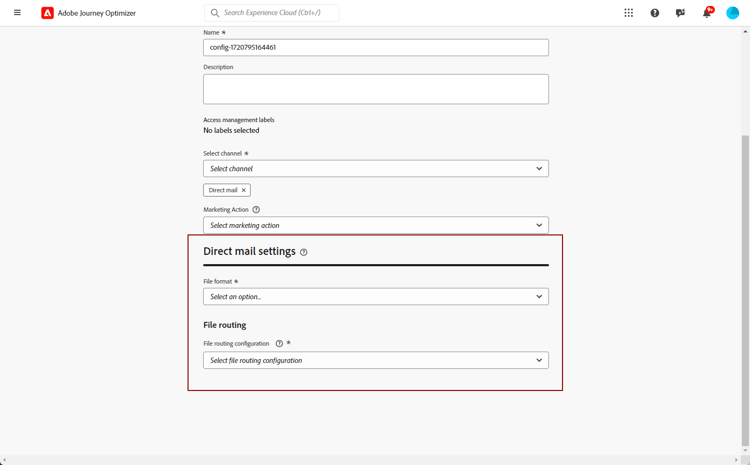
Task: Expand the file routing configuration dropdown
Action: tap(375, 360)
